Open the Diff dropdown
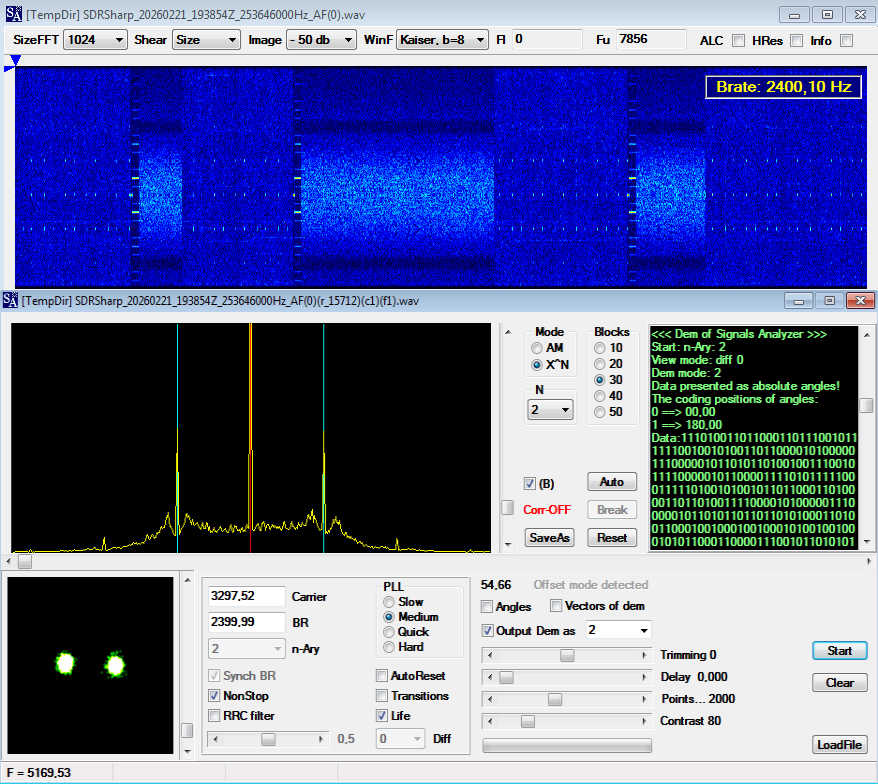Viewport: 878px width, 784px height. tap(400, 739)
